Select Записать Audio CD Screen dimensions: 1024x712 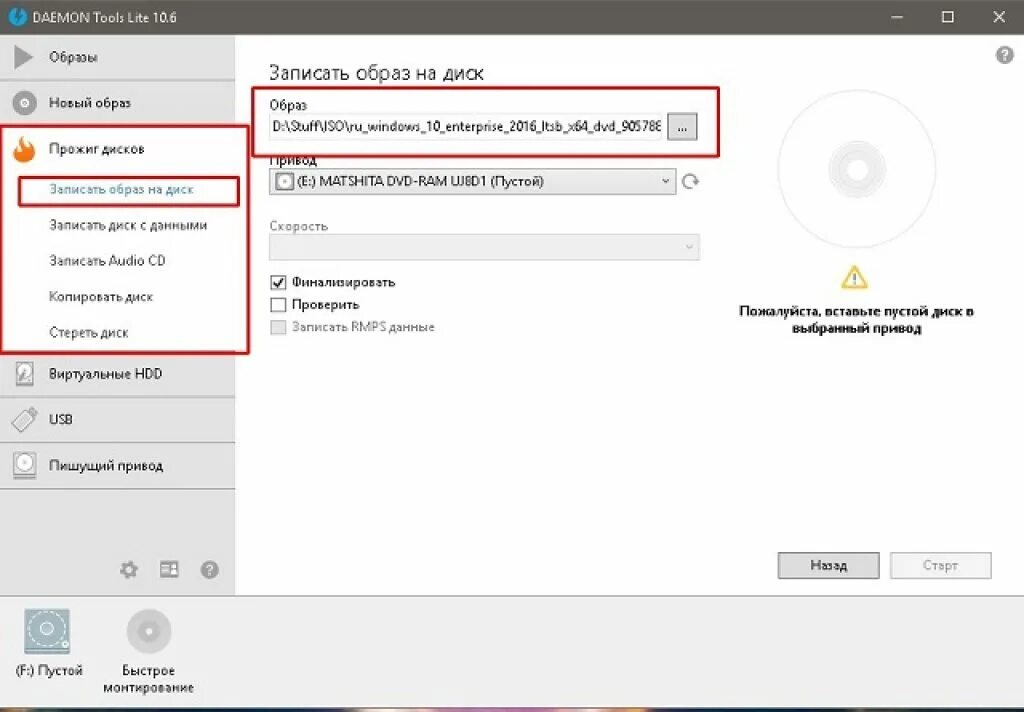107,261
